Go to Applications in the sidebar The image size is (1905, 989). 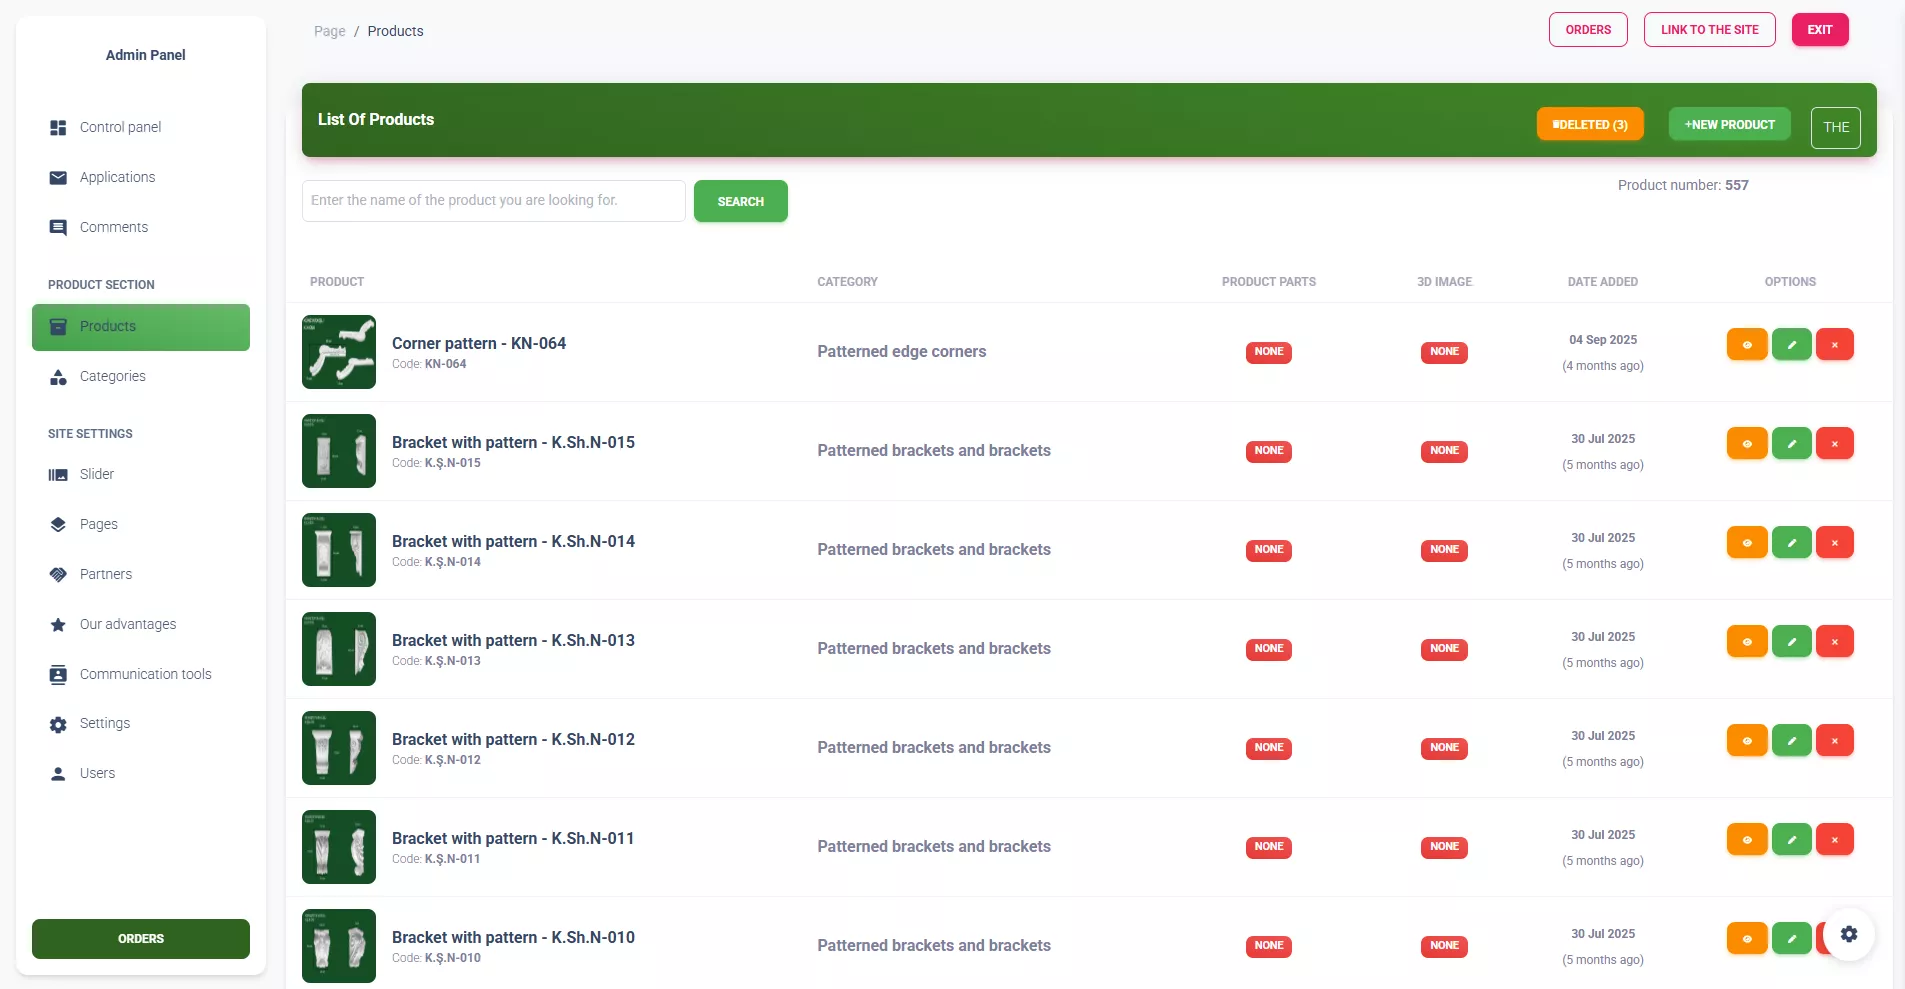[x=117, y=178]
